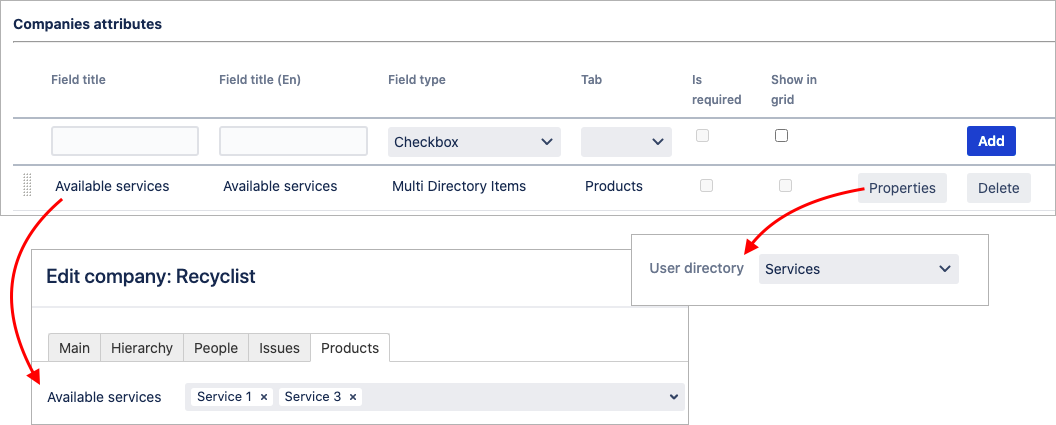
Task: Open the Field type Checkbox dropdown
Action: (474, 142)
